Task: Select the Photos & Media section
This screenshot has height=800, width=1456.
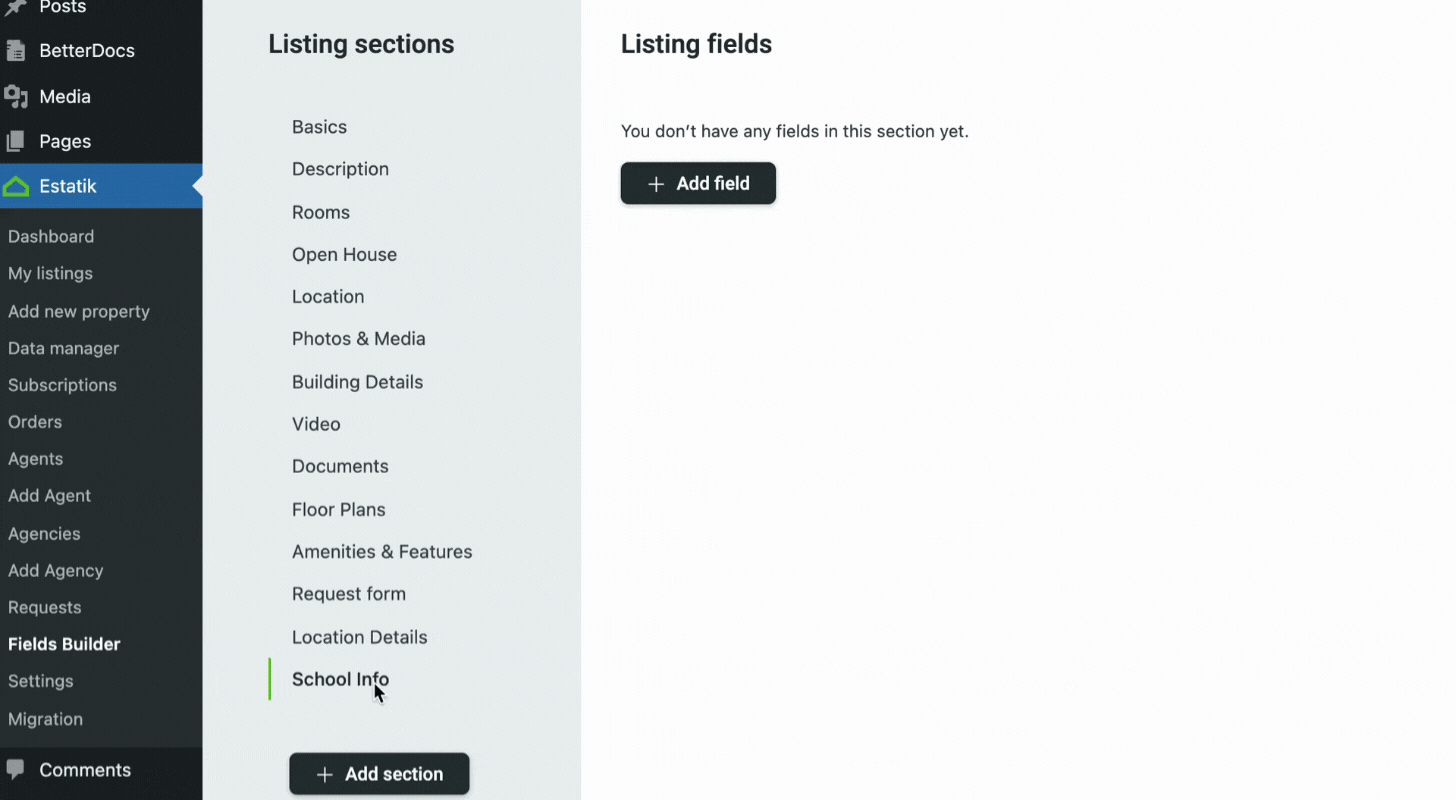Action: (x=358, y=339)
